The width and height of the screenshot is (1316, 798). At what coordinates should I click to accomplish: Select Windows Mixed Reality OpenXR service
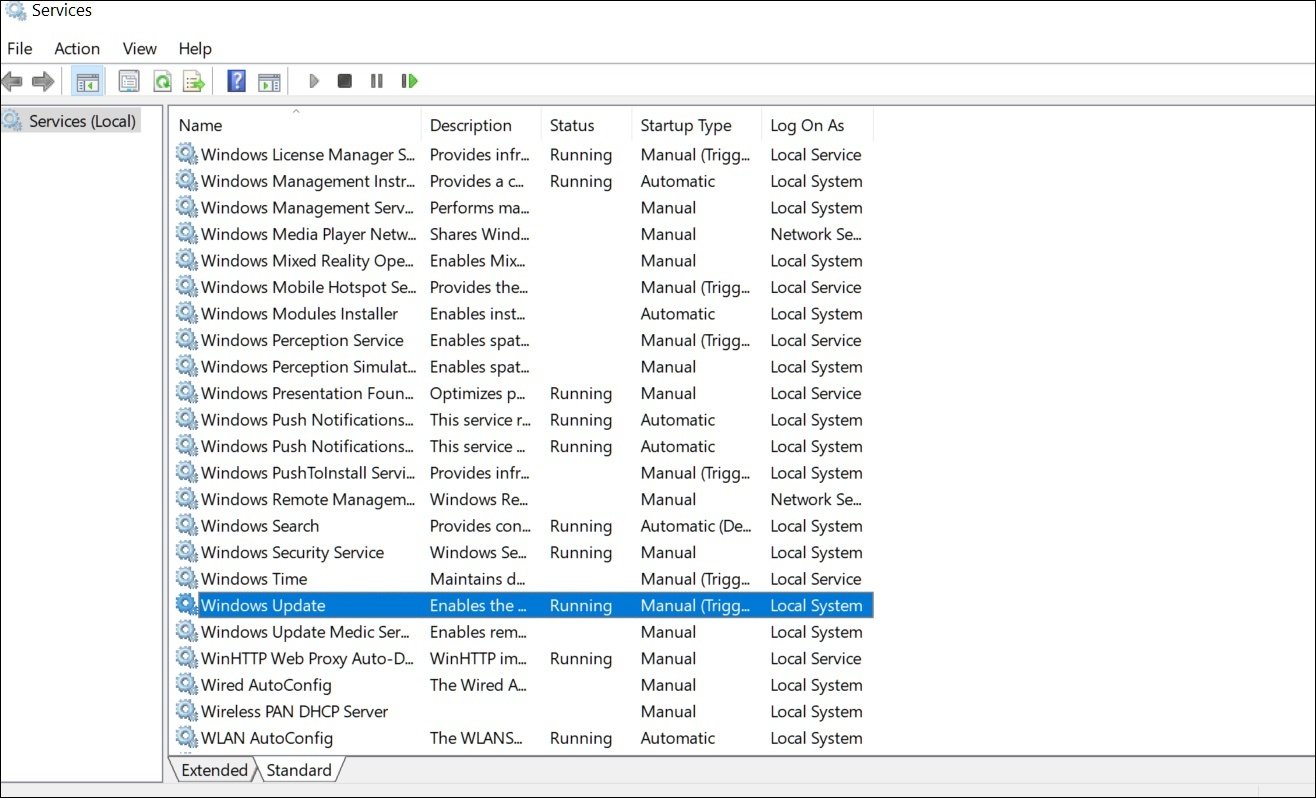[x=308, y=261]
